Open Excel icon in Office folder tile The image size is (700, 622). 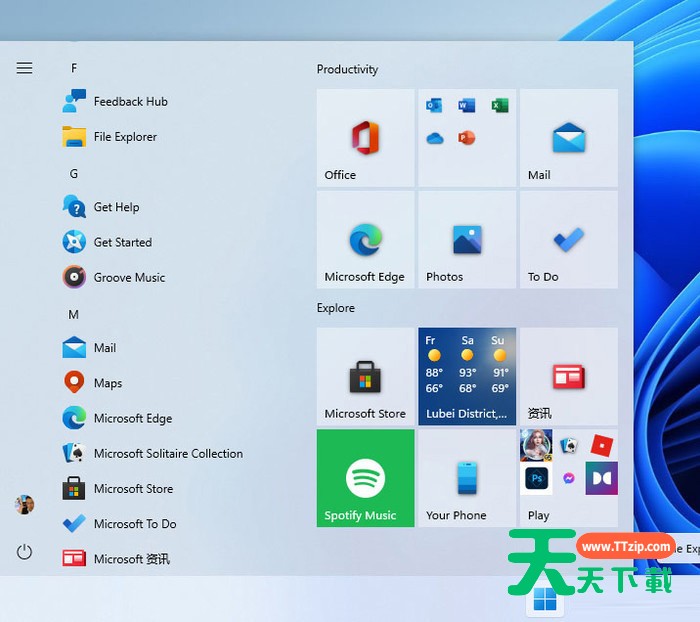click(500, 106)
